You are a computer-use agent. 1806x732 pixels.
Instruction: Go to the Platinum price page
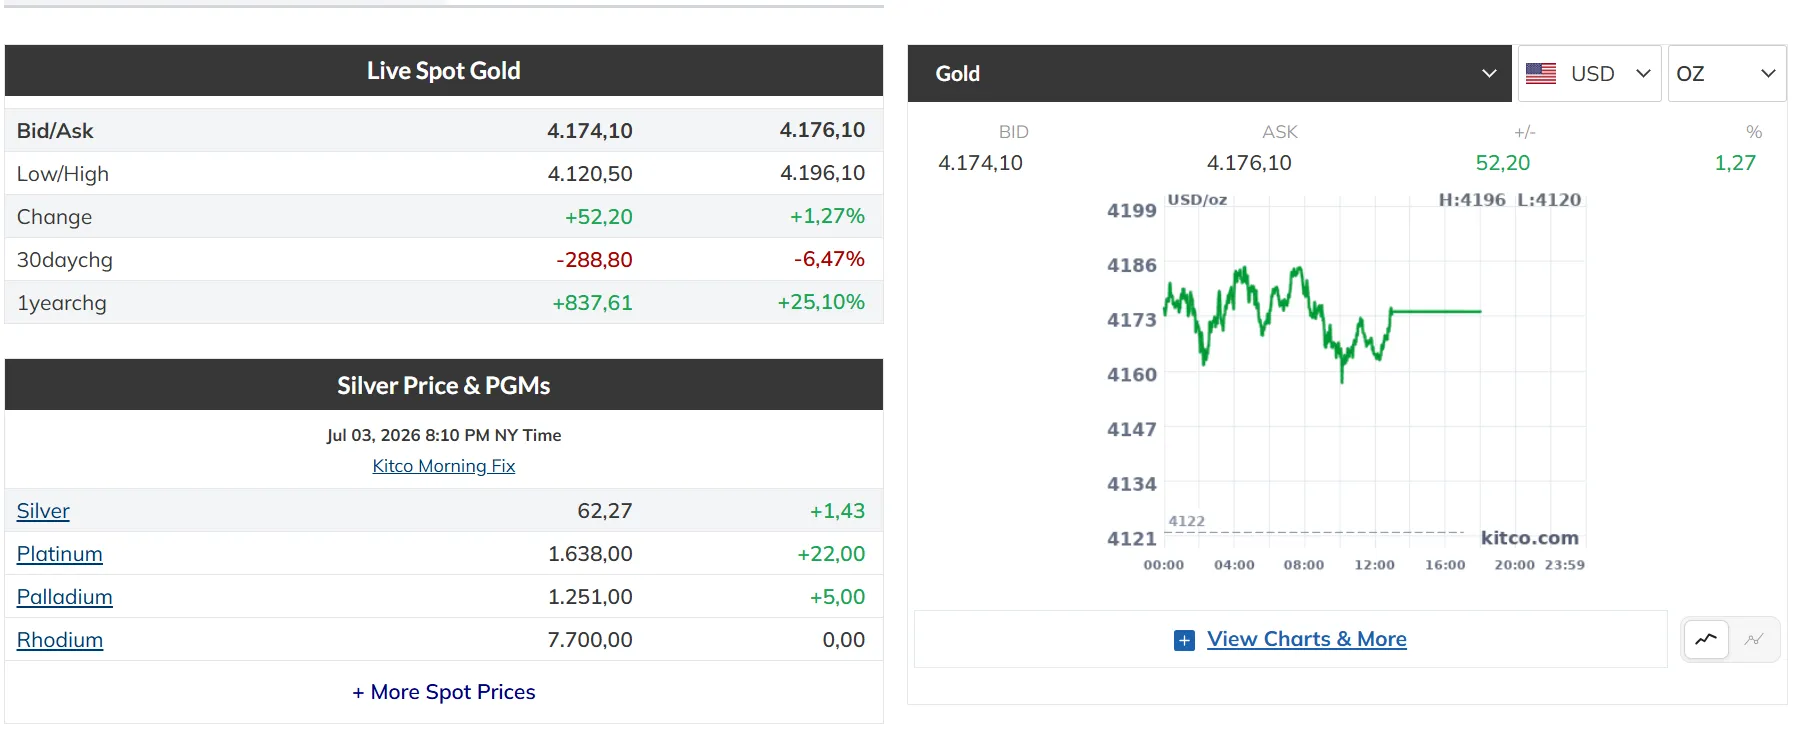[x=60, y=554]
